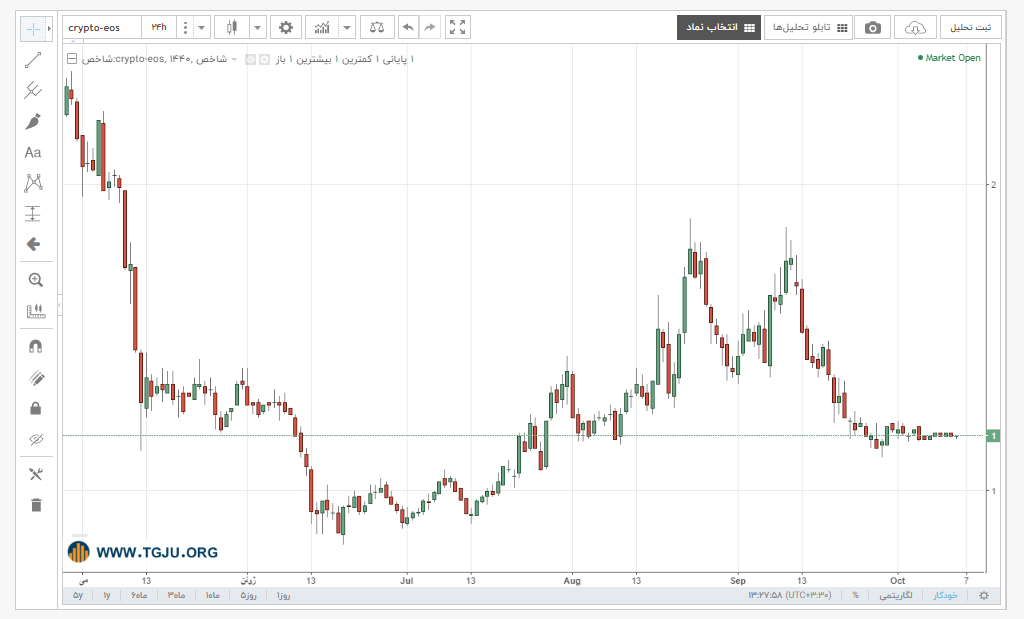
Task: Click the ثبت تحلیل button
Action: click(x=970, y=27)
